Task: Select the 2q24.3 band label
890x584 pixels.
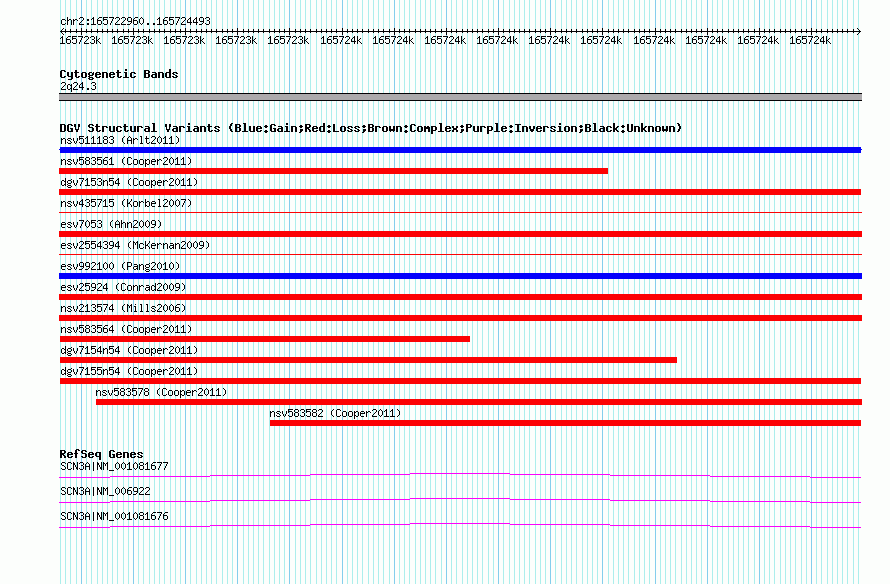Action: tap(78, 86)
